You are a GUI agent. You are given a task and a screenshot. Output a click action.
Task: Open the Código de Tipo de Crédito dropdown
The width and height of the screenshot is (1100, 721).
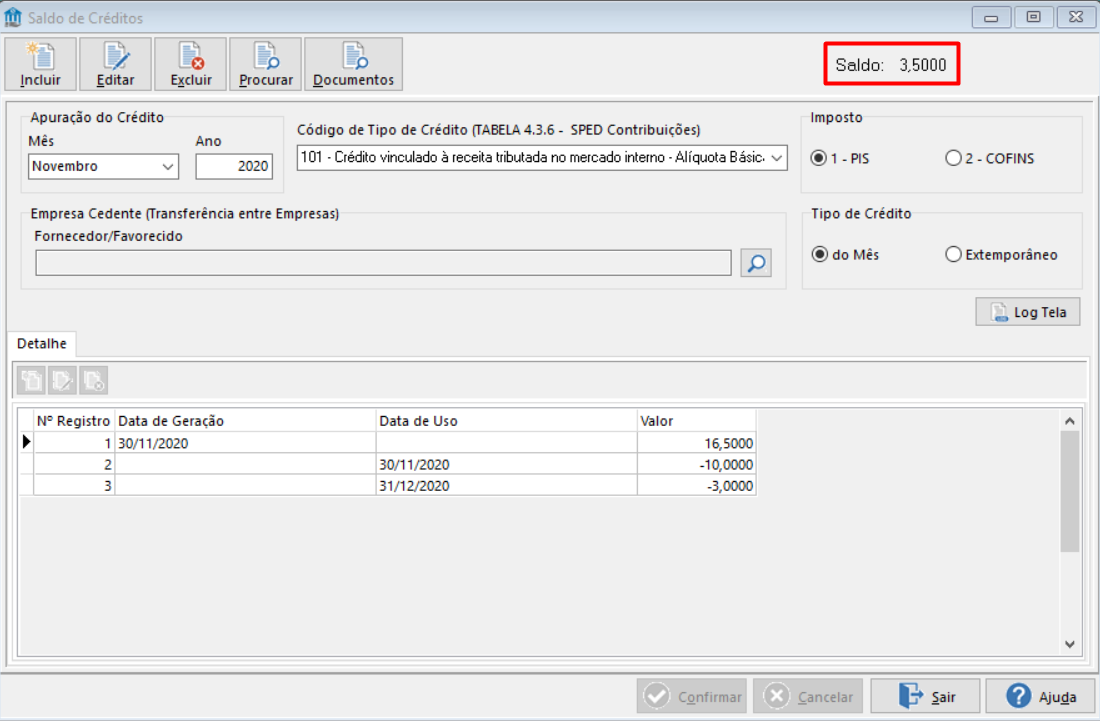[x=777, y=158]
